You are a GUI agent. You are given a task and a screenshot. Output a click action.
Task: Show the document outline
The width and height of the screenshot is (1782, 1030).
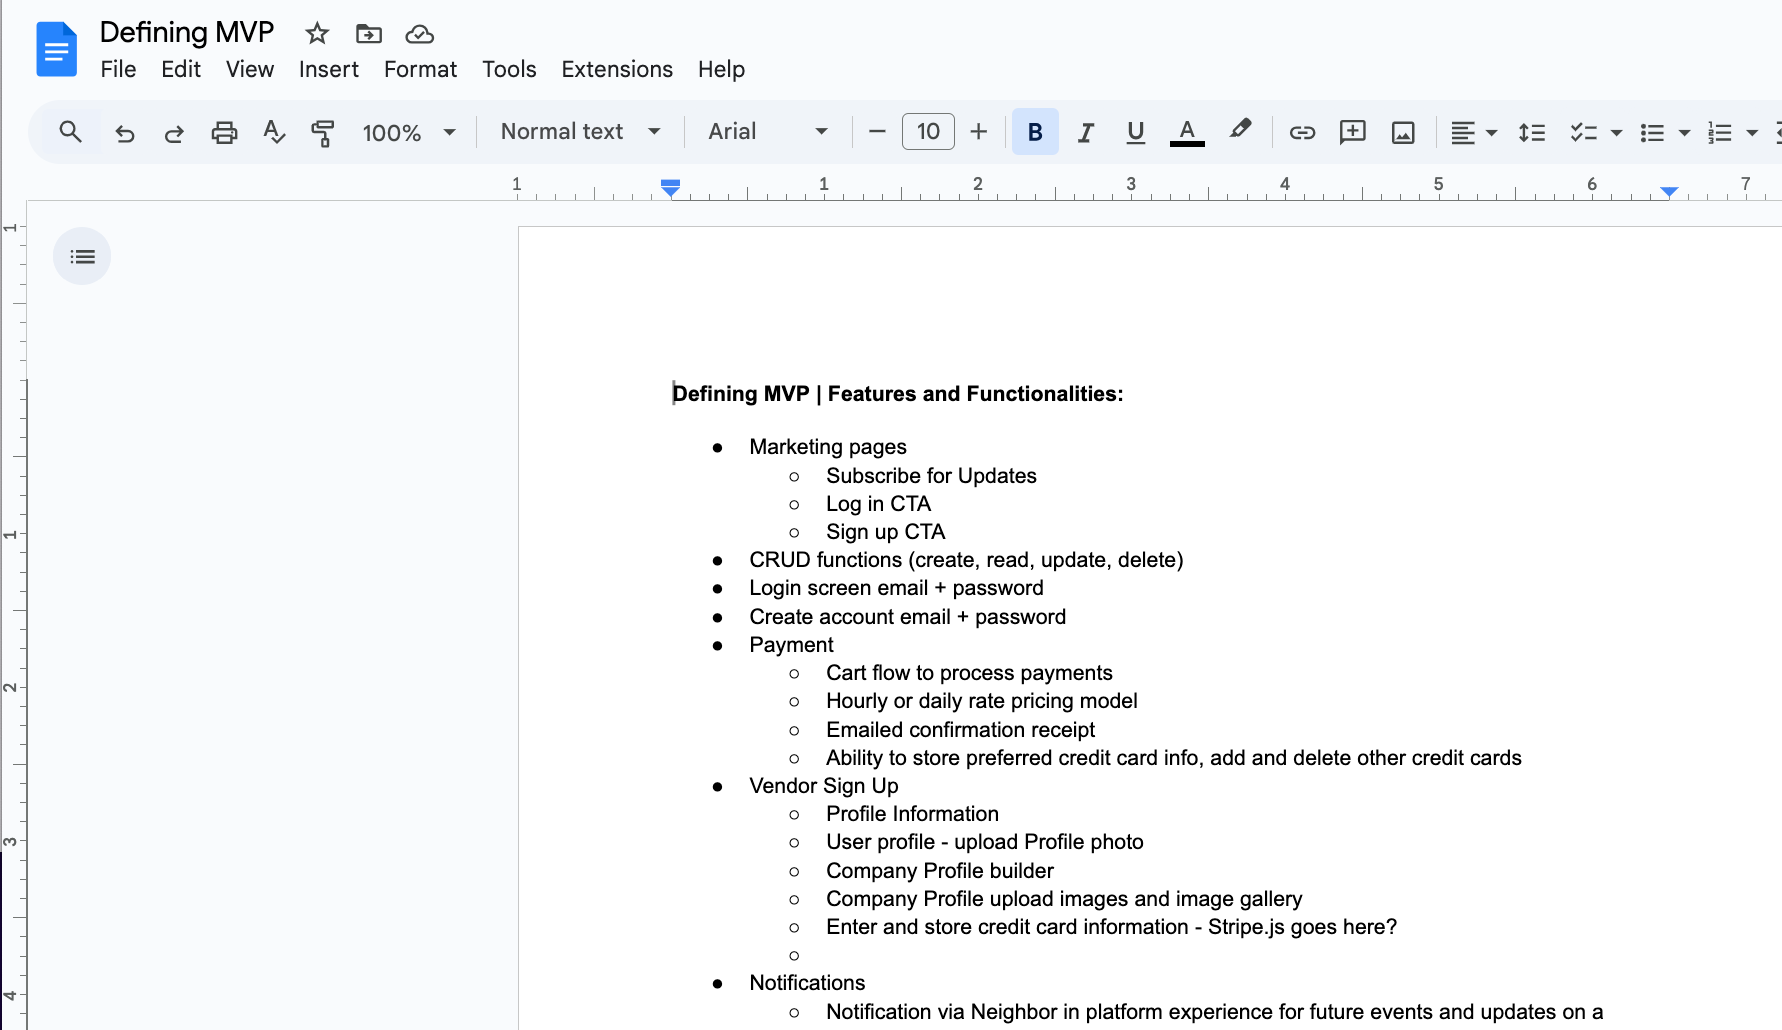82,257
